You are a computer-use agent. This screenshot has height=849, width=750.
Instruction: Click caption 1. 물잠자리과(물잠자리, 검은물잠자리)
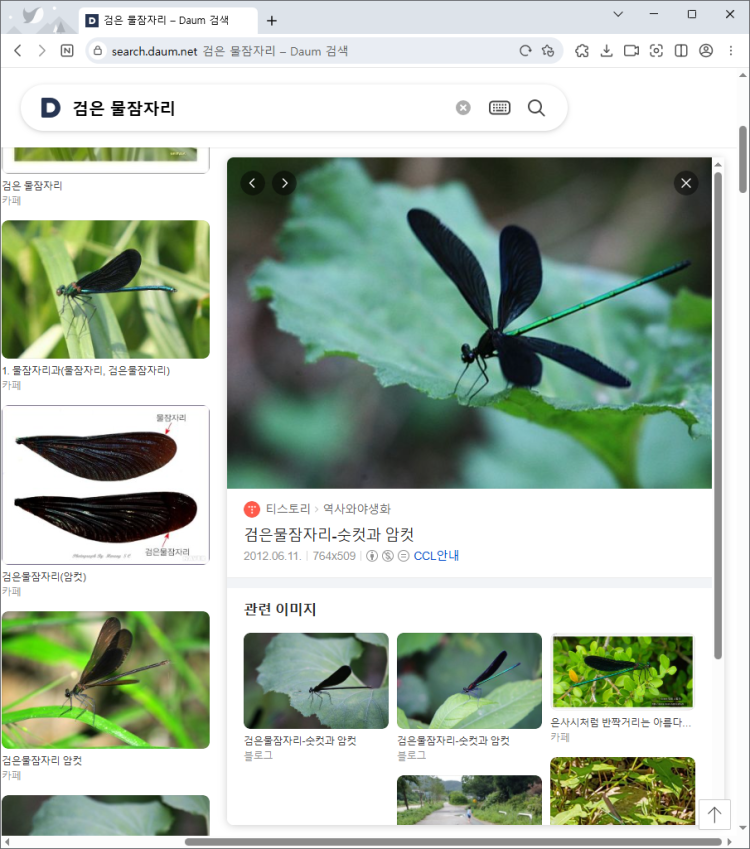pyautogui.click(x=86, y=371)
